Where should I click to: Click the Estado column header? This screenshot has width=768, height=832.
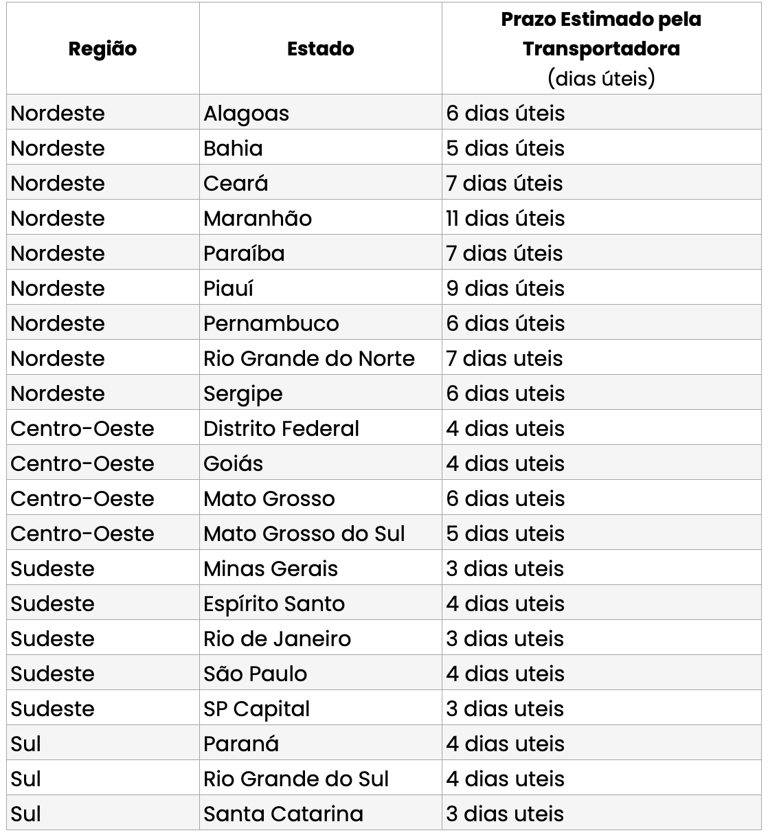click(320, 48)
